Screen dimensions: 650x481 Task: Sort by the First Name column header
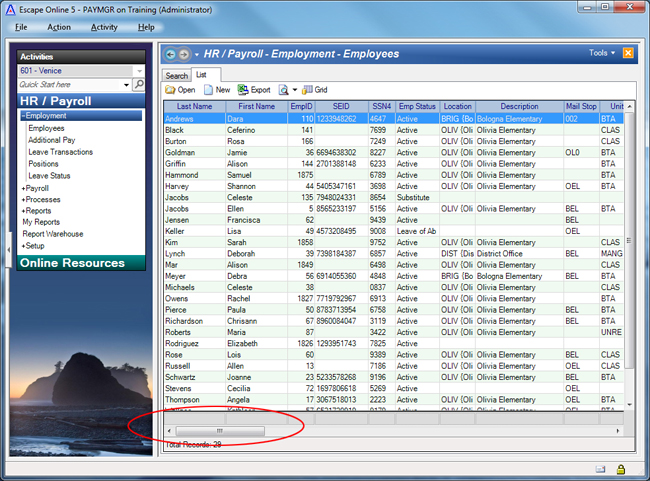(x=257, y=107)
